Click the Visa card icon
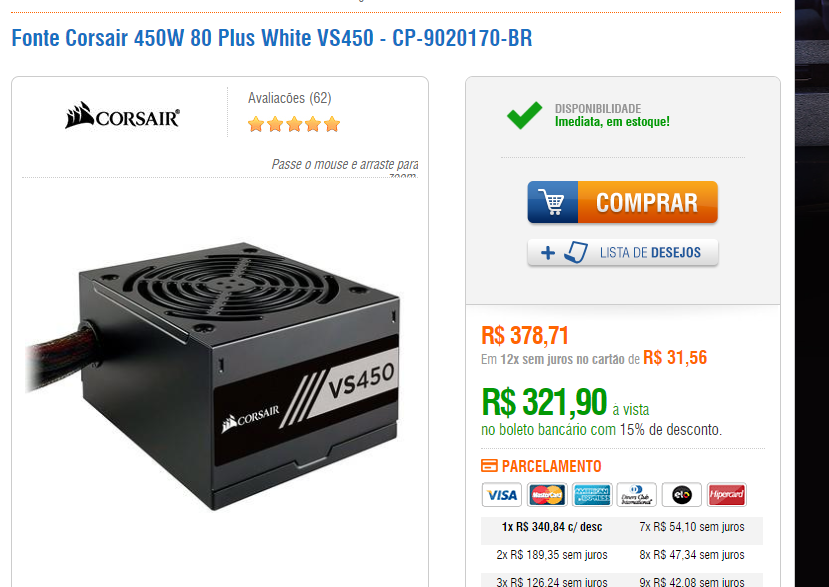Image resolution: width=829 pixels, height=587 pixels. click(x=501, y=495)
